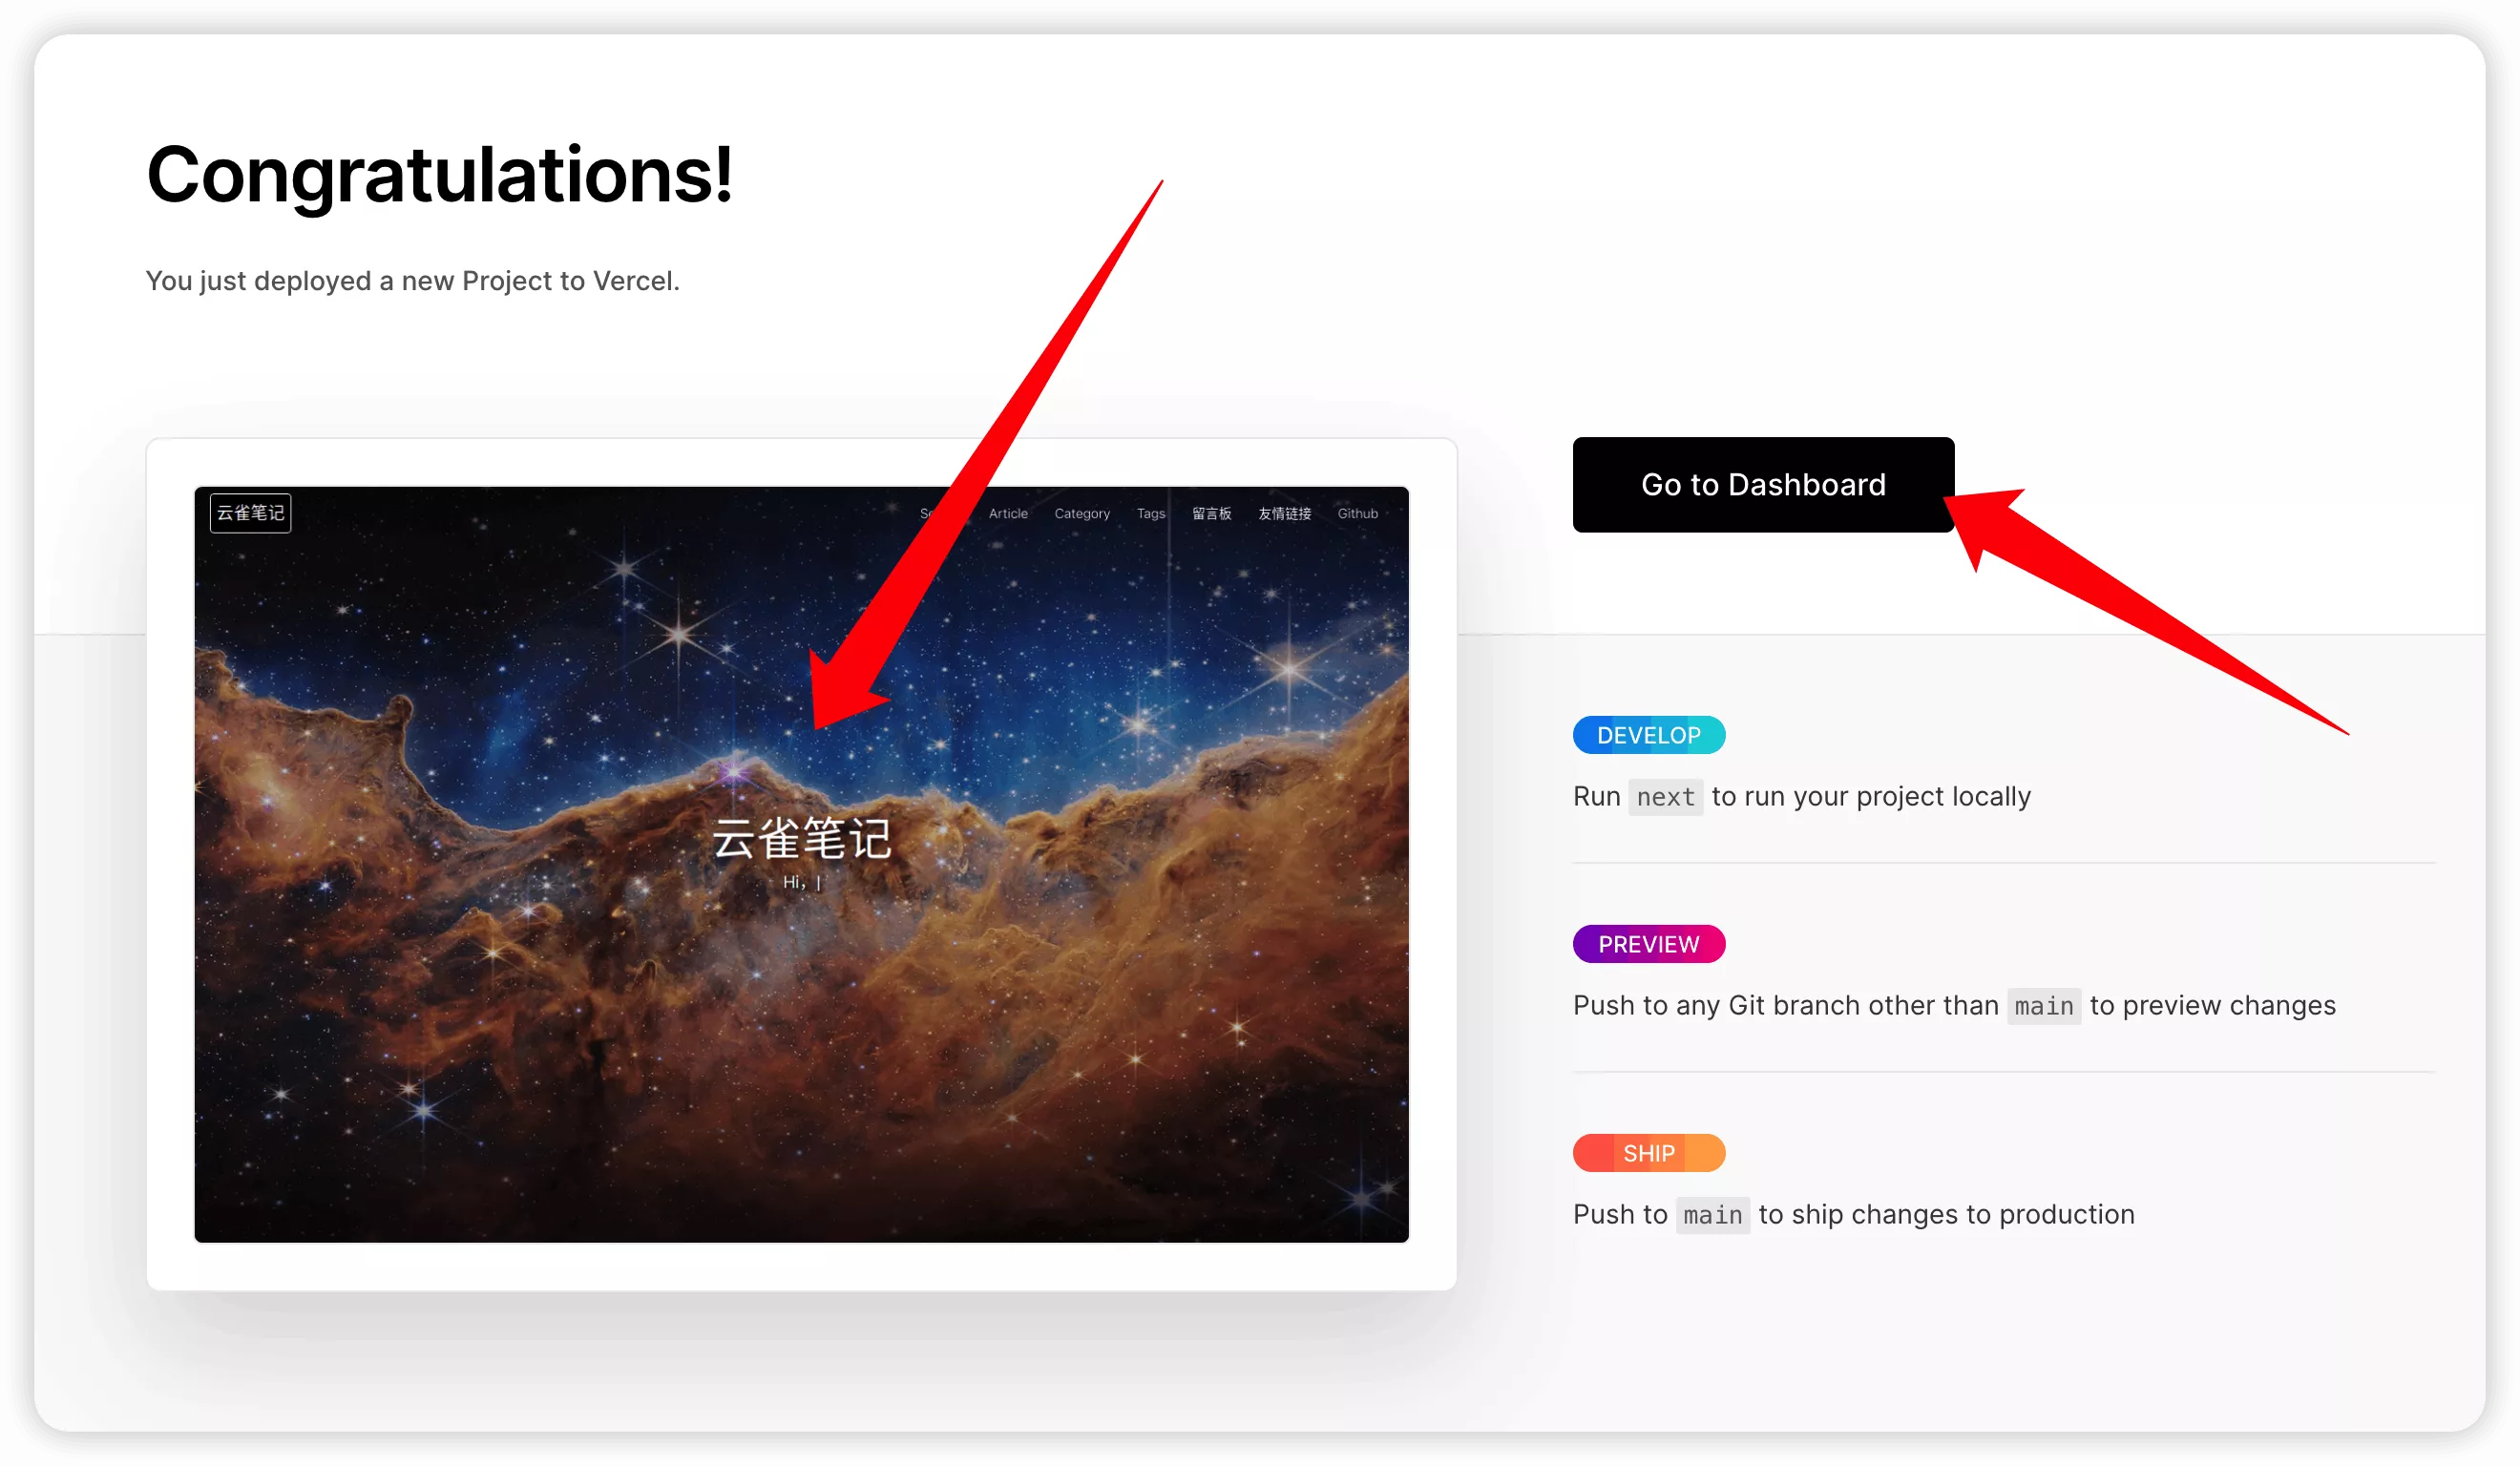The width and height of the screenshot is (2520, 1466).
Task: Click the 云雀笔记 boxed logo in preview
Action: 250,513
